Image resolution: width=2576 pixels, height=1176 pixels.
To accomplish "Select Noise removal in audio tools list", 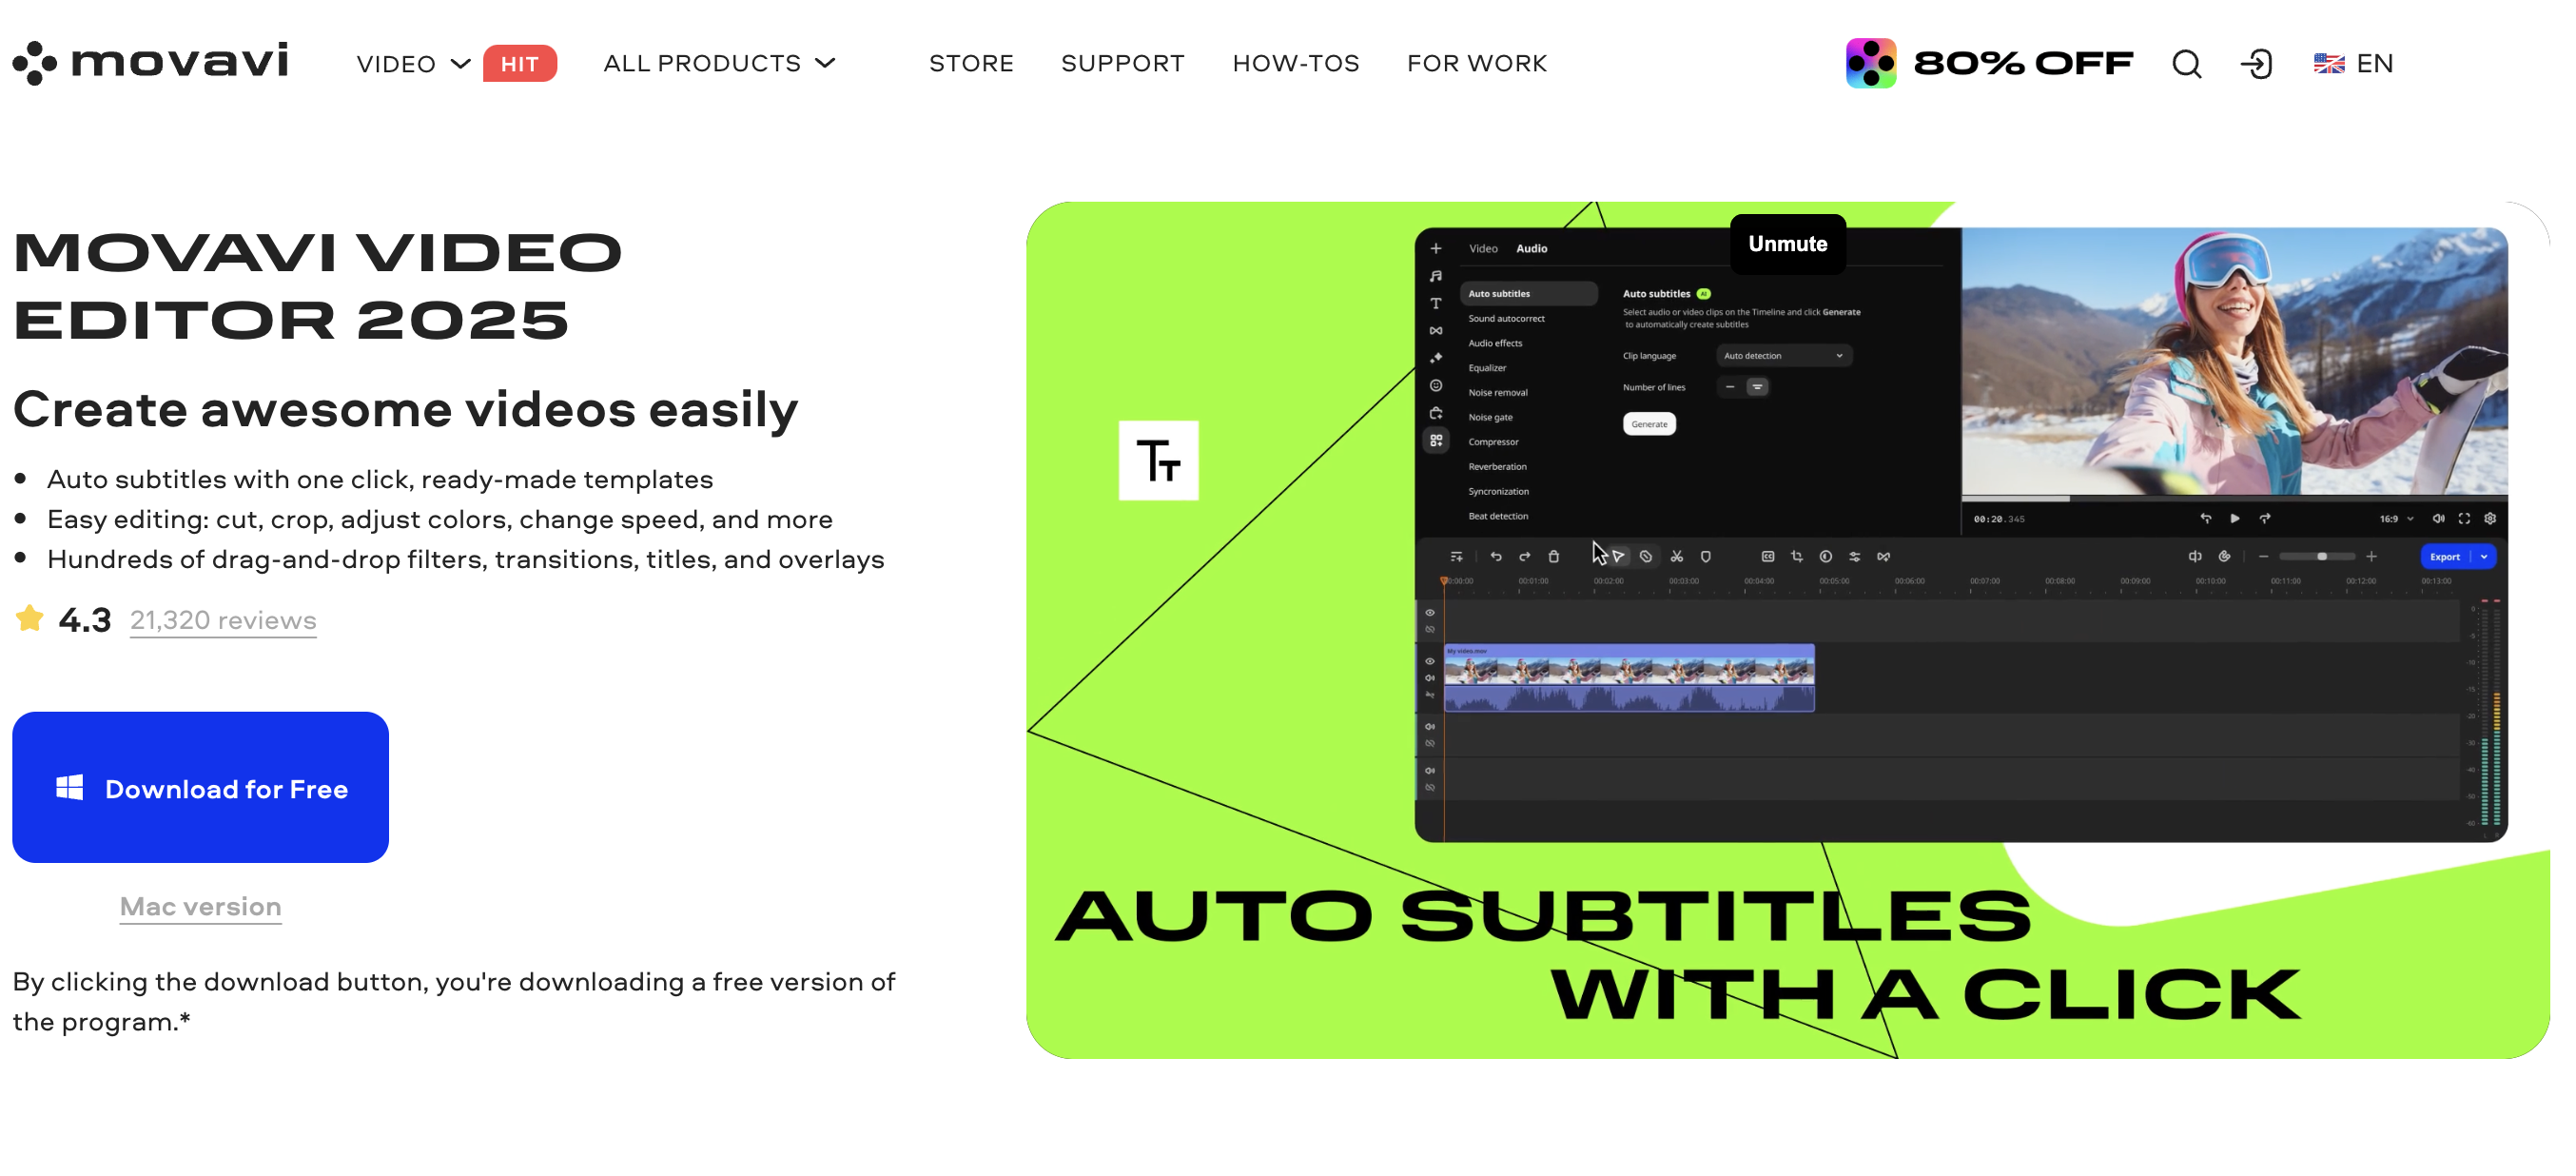I will point(1498,393).
